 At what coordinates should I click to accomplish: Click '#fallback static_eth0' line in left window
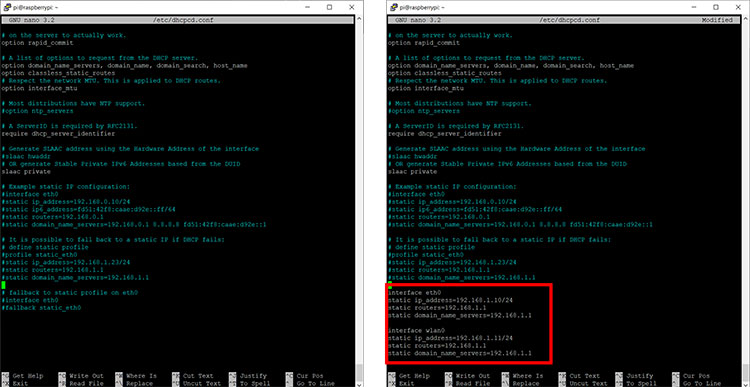(x=41, y=308)
